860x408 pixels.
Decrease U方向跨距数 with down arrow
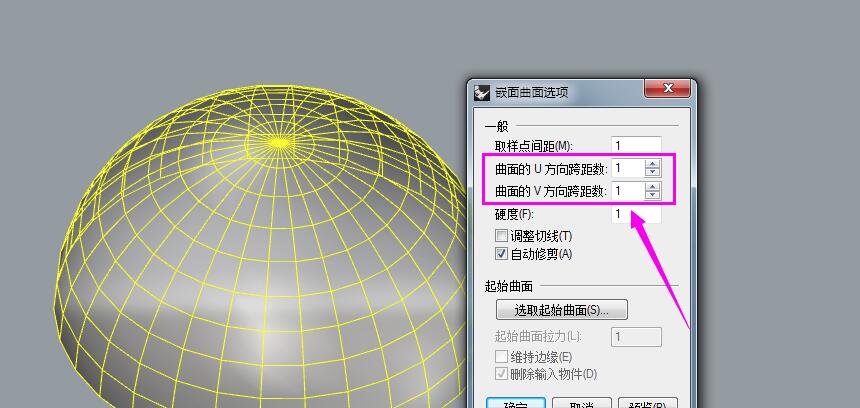(x=652, y=172)
